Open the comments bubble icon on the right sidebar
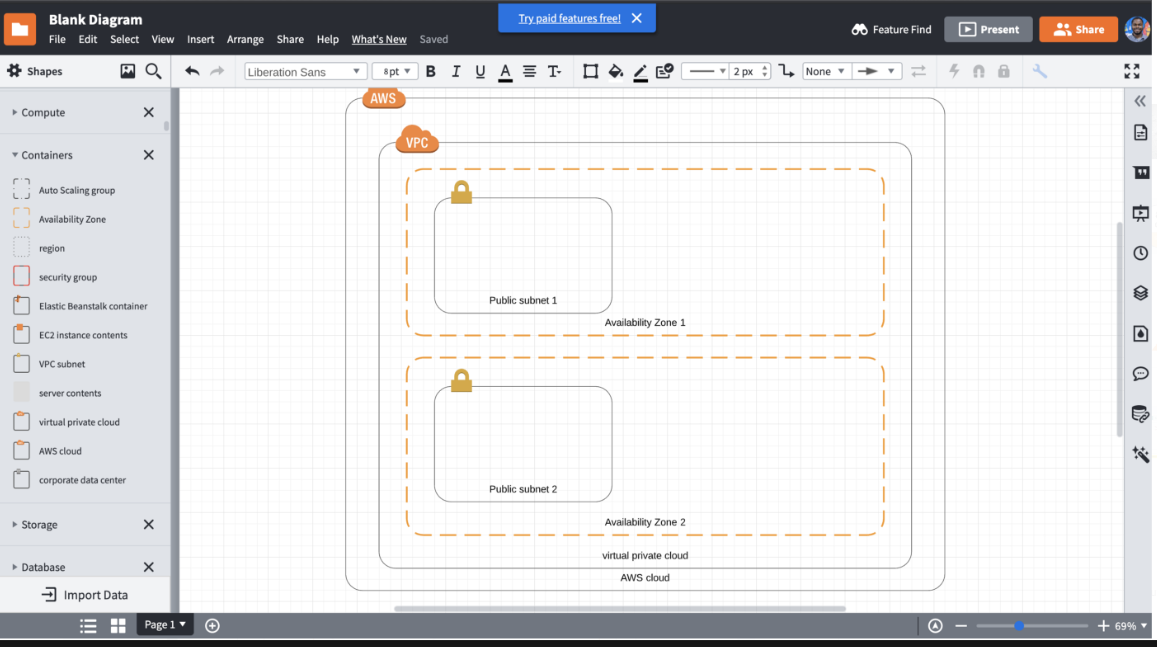This screenshot has width=1157, height=647. click(1140, 373)
